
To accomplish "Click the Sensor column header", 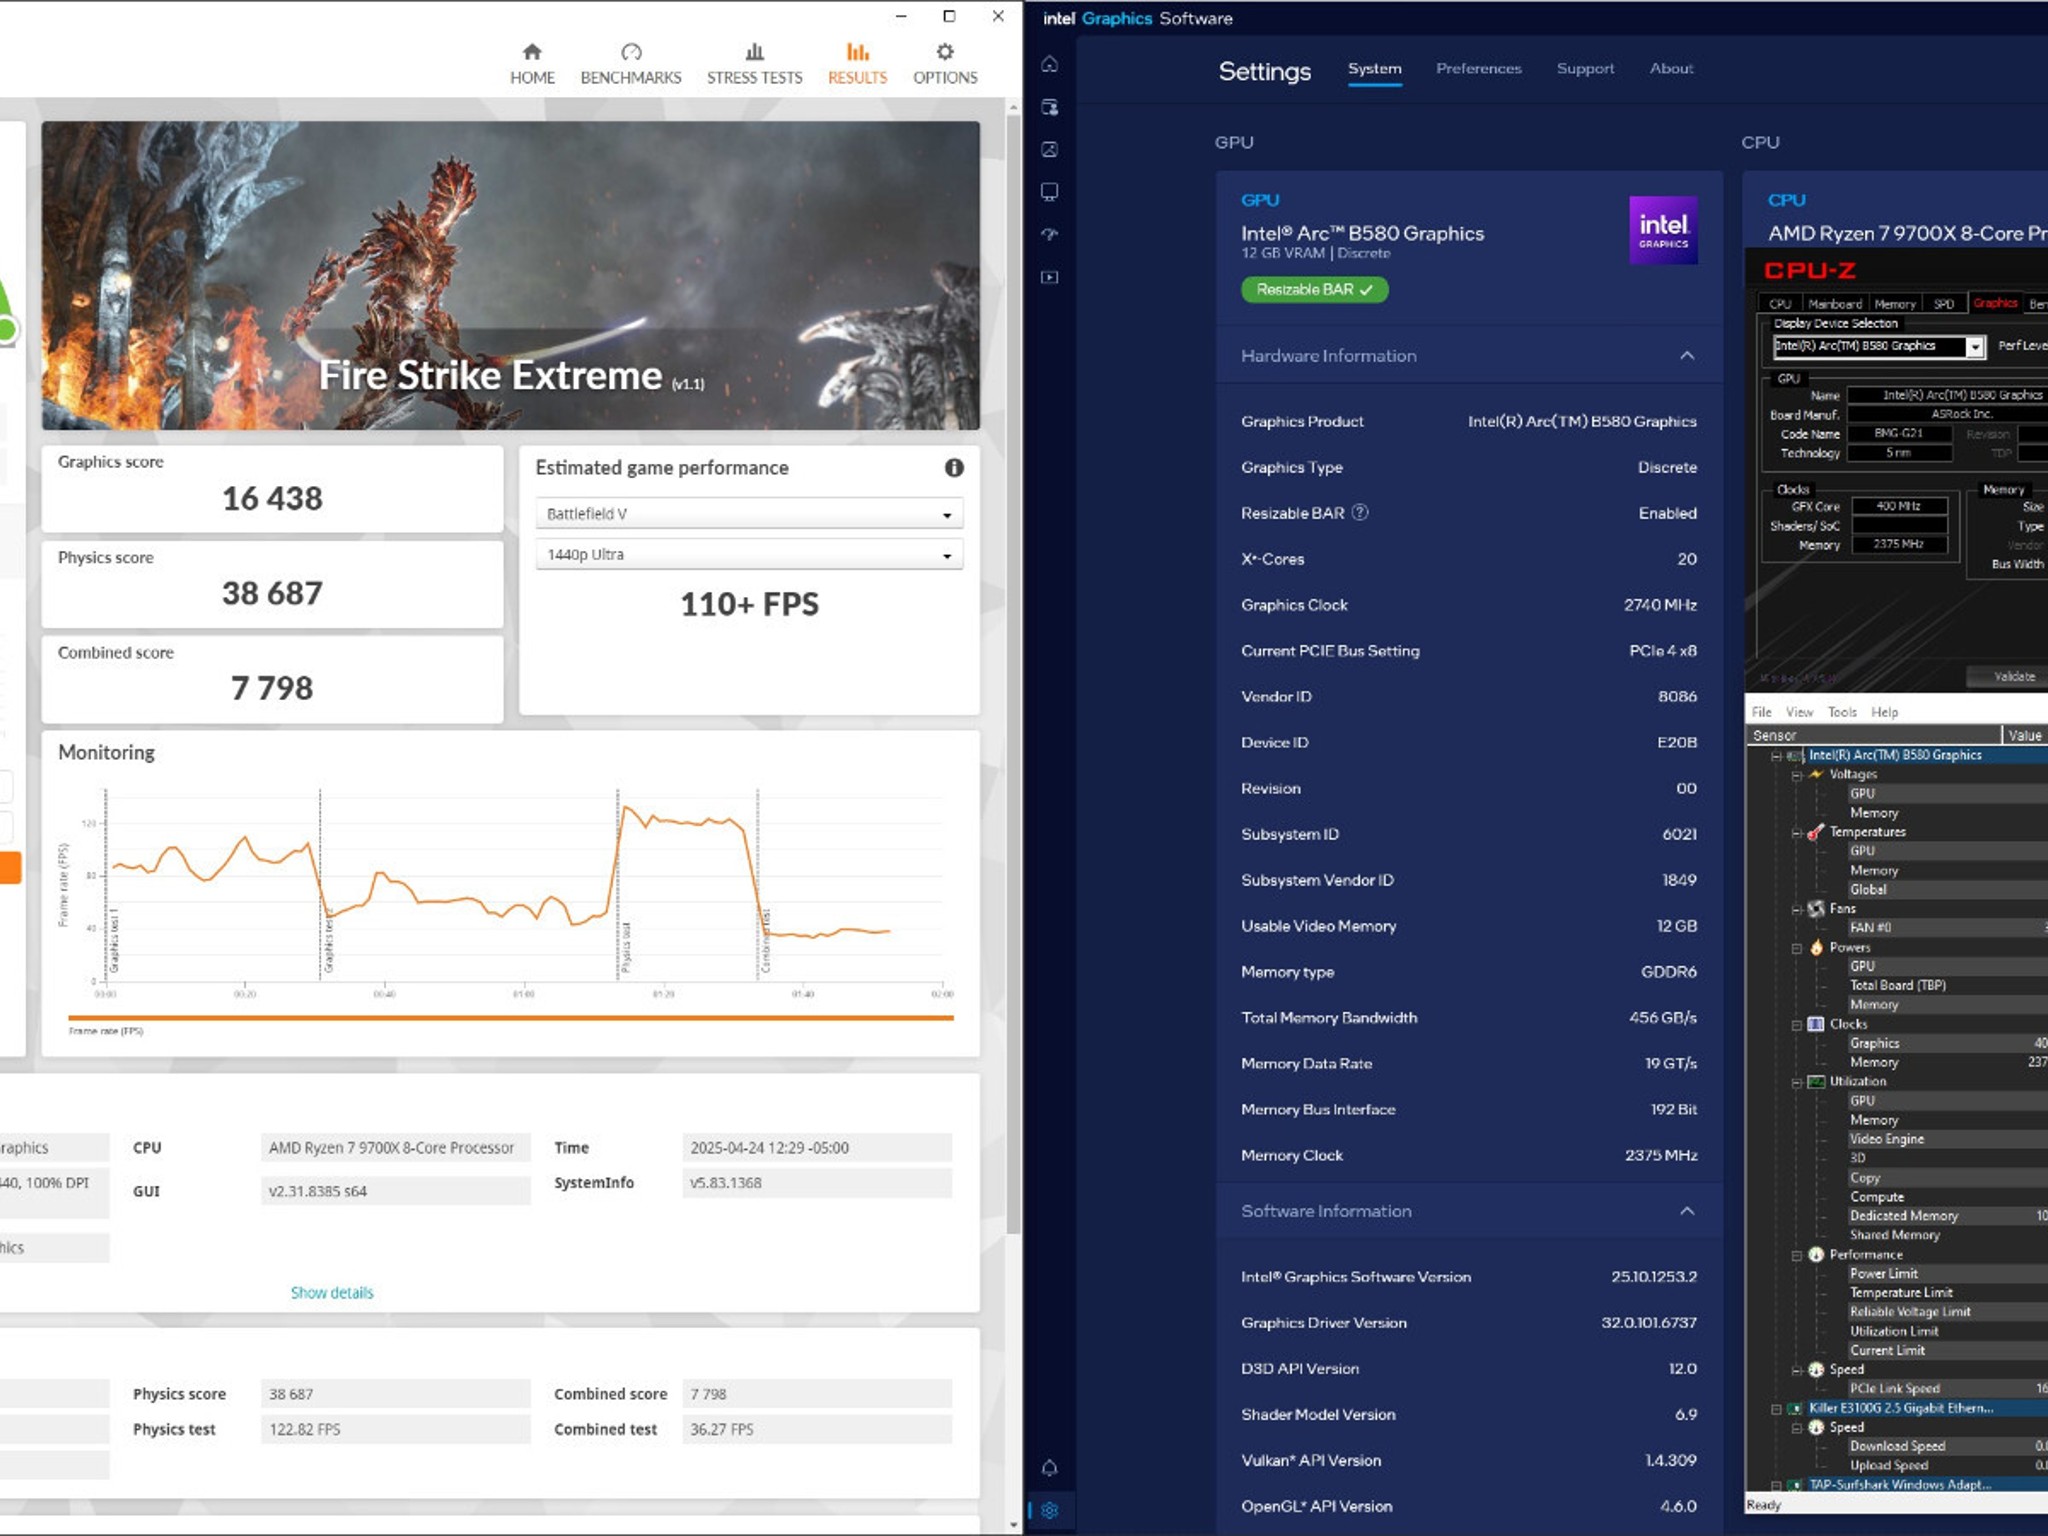I will [x=1874, y=735].
